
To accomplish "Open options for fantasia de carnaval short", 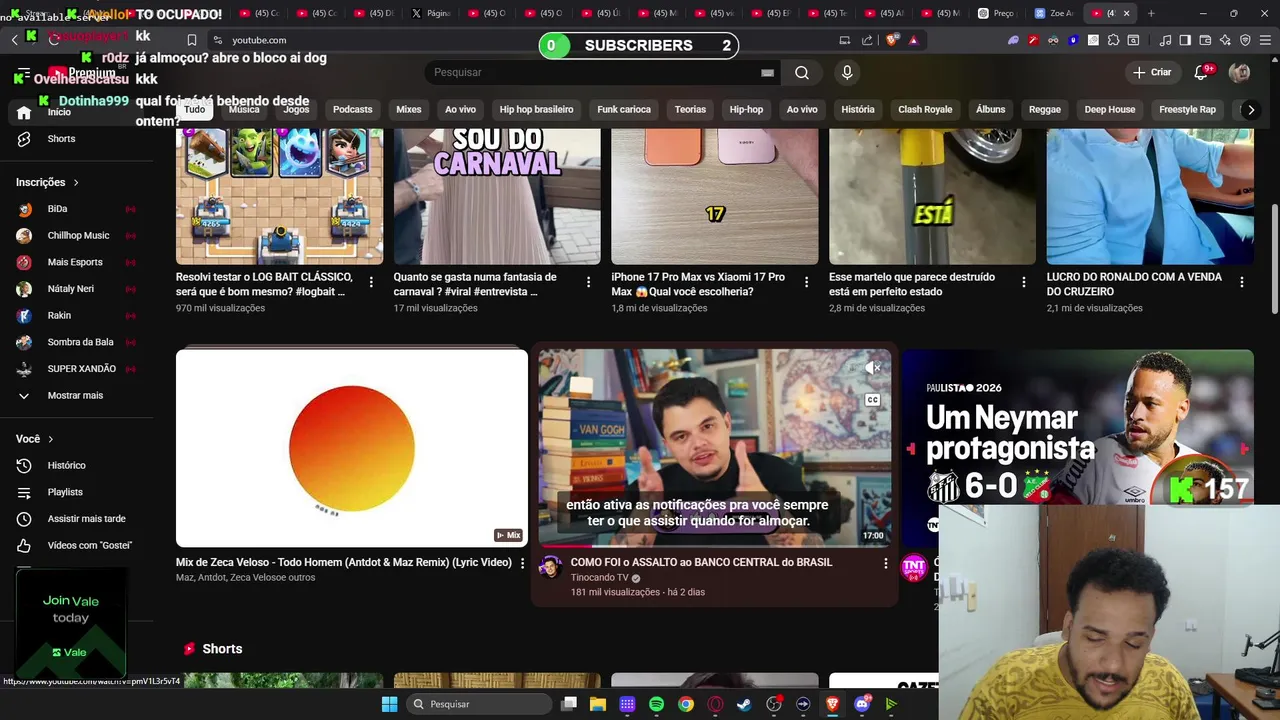I will (x=588, y=283).
